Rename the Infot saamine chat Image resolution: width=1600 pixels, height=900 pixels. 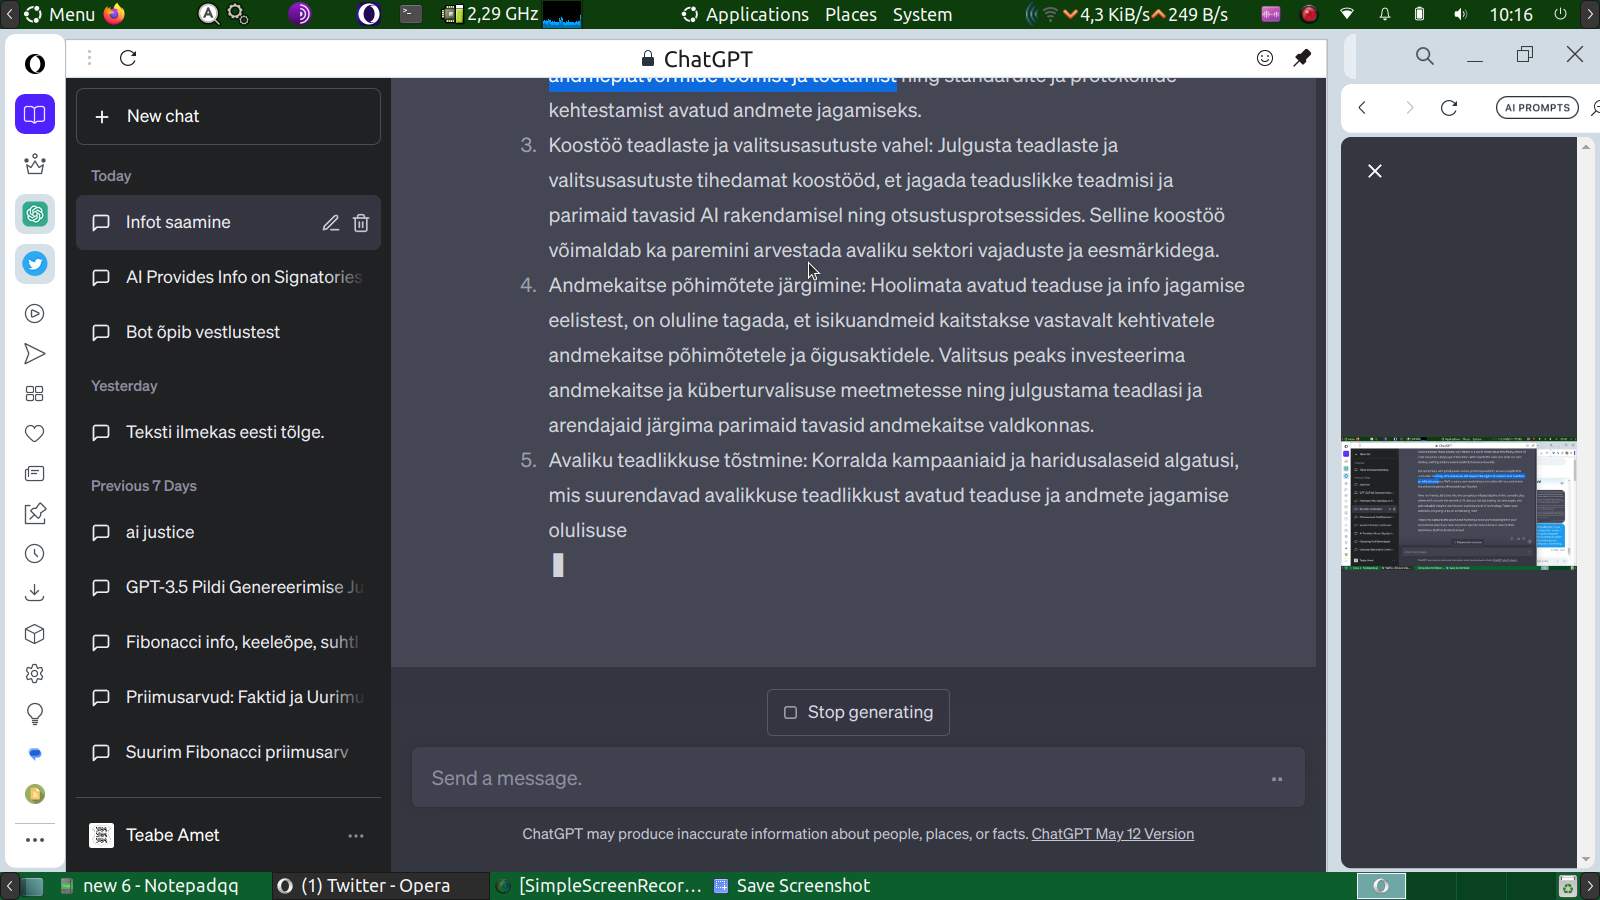click(331, 223)
